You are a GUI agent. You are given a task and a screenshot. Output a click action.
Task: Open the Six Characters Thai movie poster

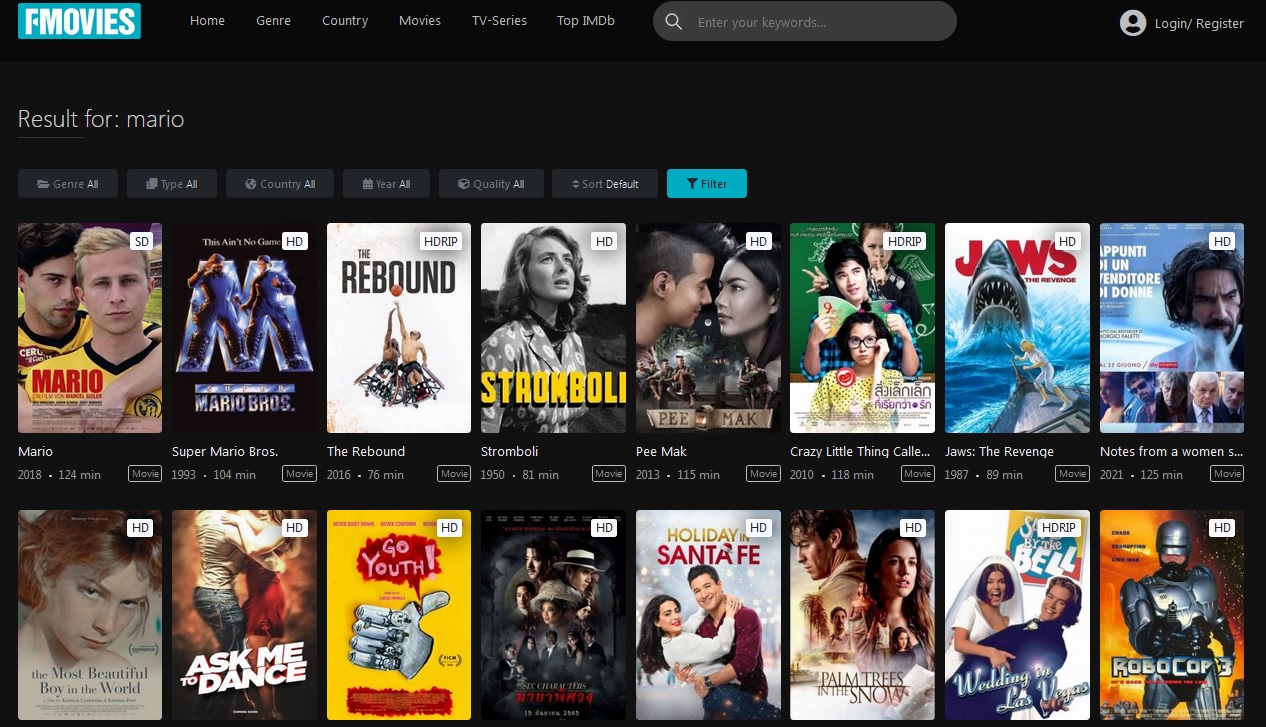553,615
